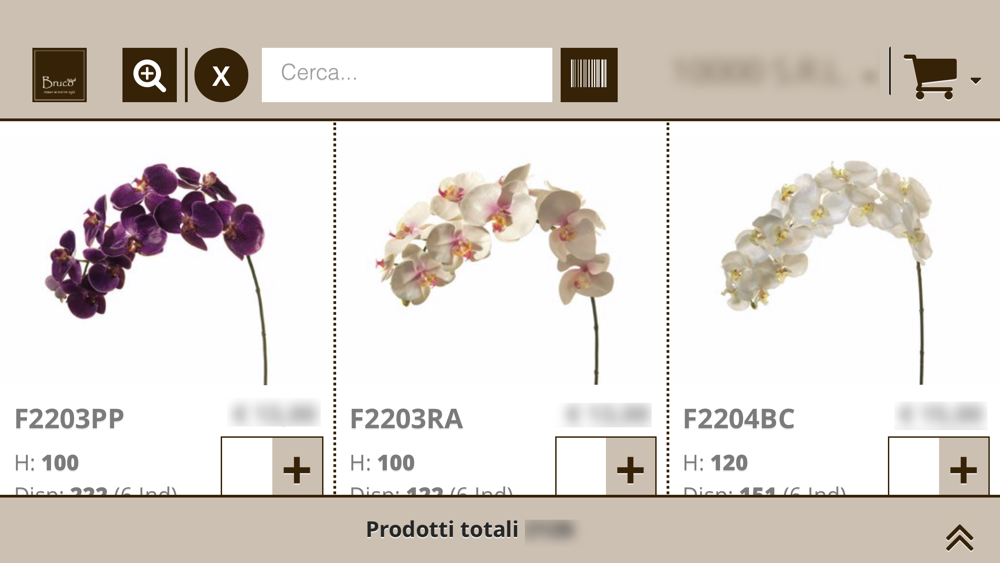Open the shopping cart icon

(929, 76)
